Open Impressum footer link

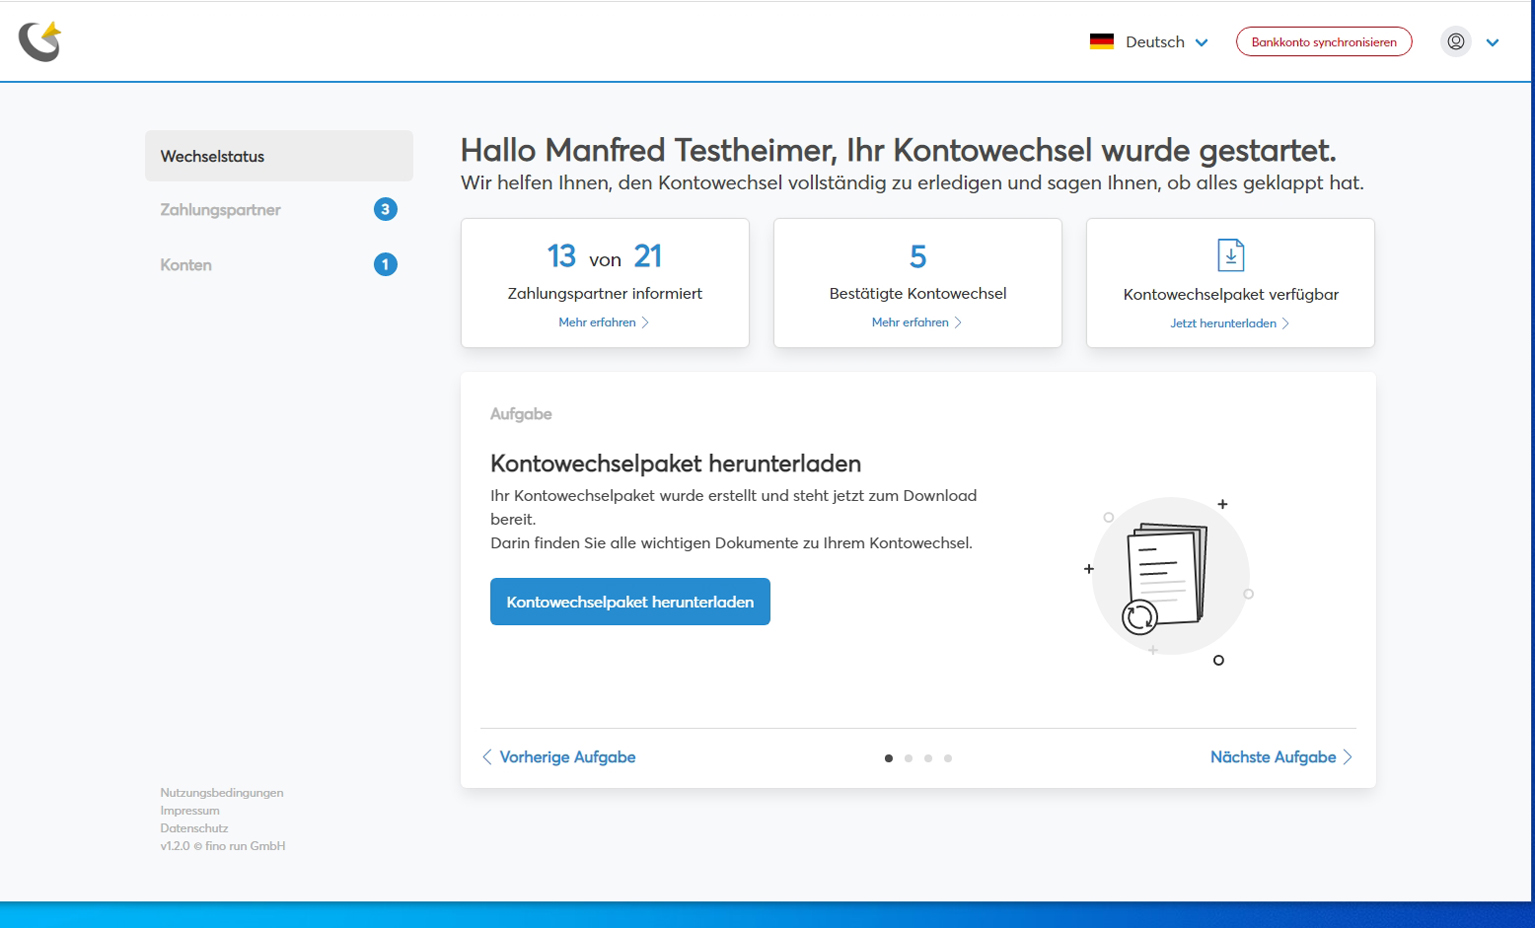(x=190, y=811)
